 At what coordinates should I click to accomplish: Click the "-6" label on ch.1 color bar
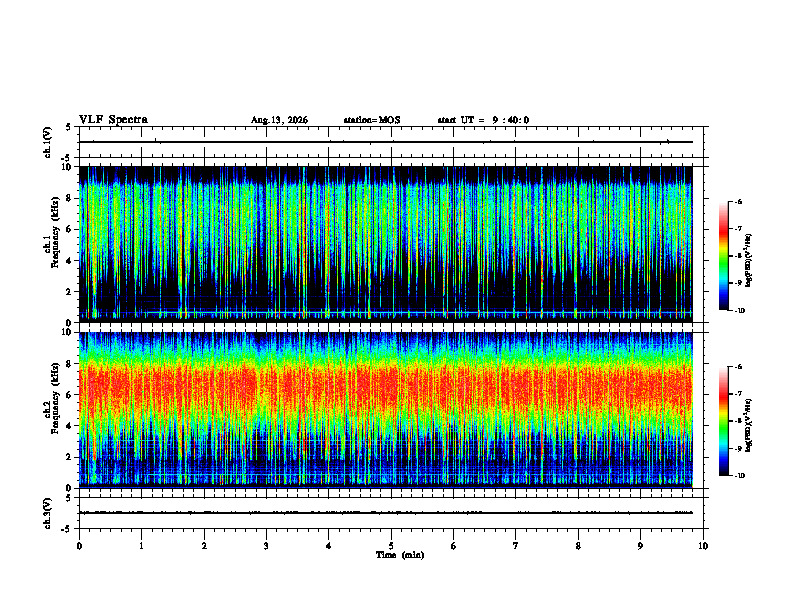[x=738, y=202]
